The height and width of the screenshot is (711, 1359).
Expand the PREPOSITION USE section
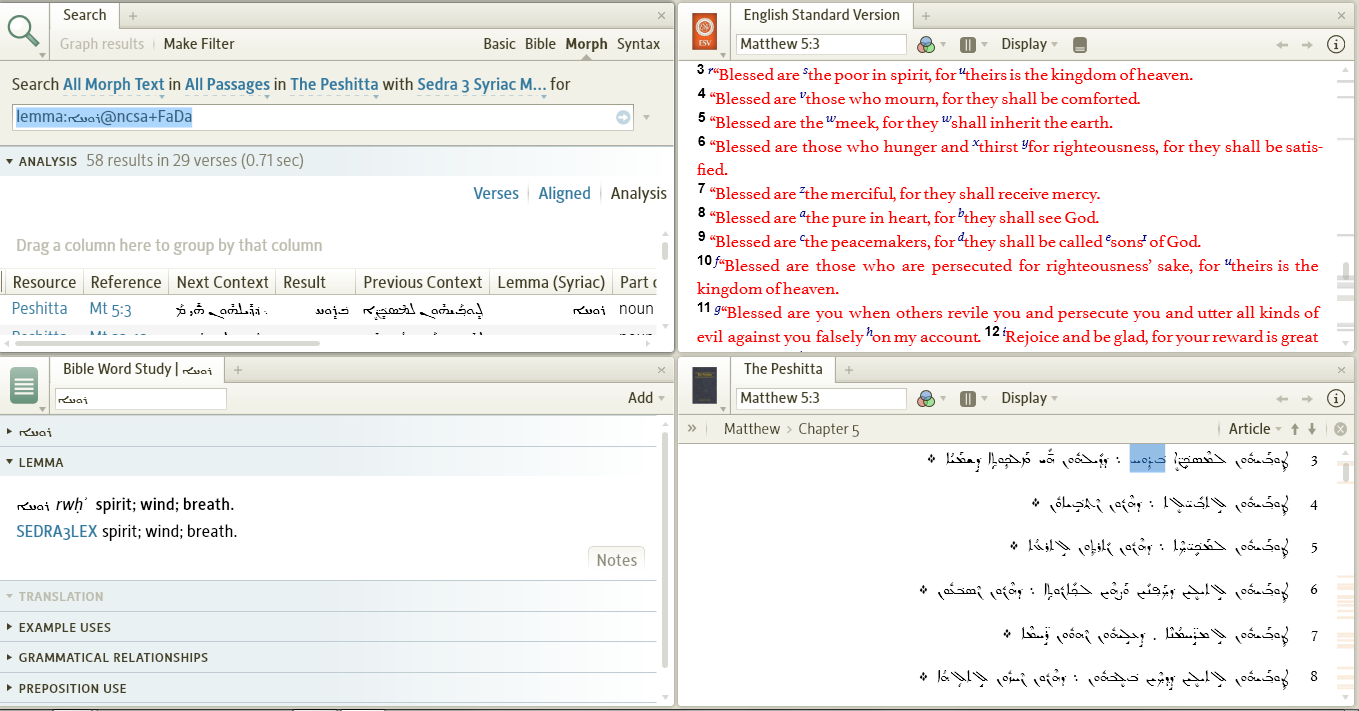coord(10,688)
